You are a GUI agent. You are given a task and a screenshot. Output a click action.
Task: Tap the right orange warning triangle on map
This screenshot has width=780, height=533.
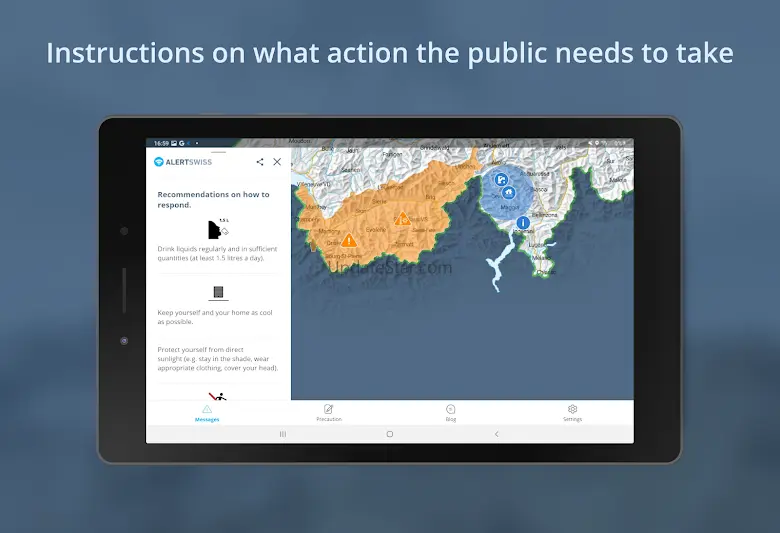coord(402,218)
